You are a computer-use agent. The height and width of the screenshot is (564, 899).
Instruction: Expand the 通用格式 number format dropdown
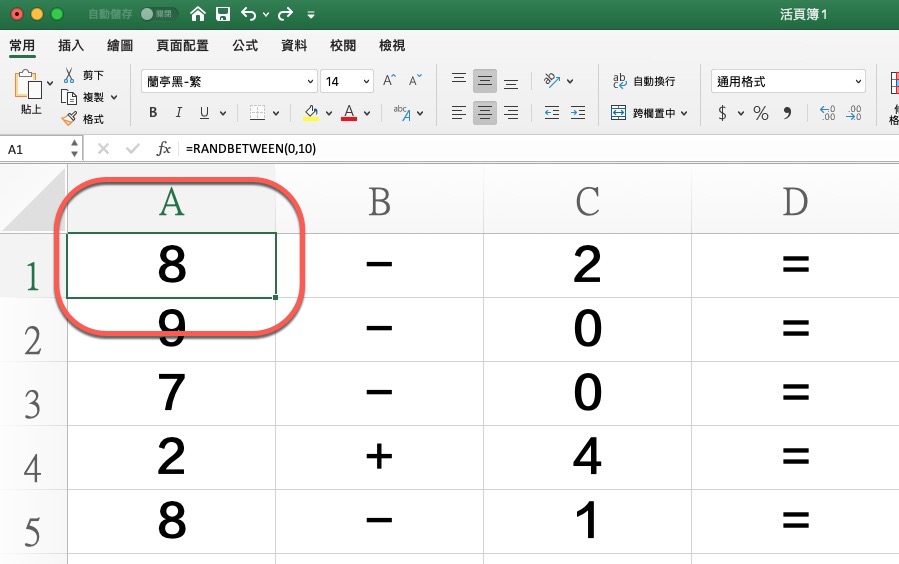pyautogui.click(x=788, y=81)
